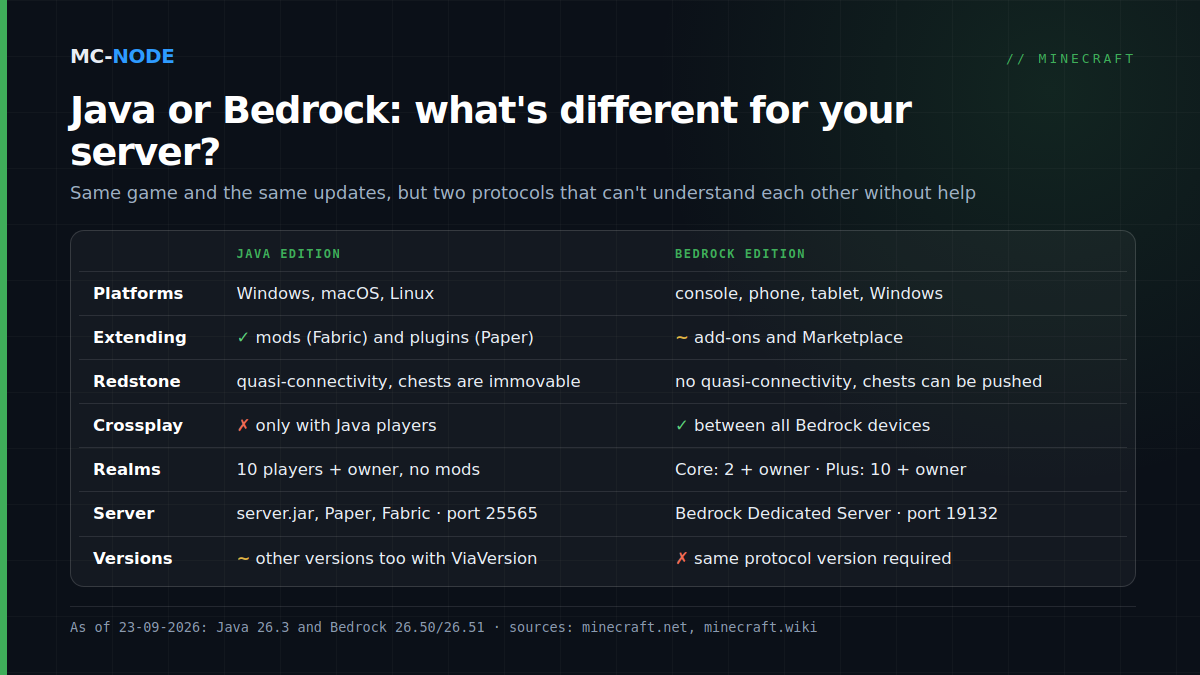Select the Redstone row label
Image resolution: width=1200 pixels, height=675 pixels.
137,382
